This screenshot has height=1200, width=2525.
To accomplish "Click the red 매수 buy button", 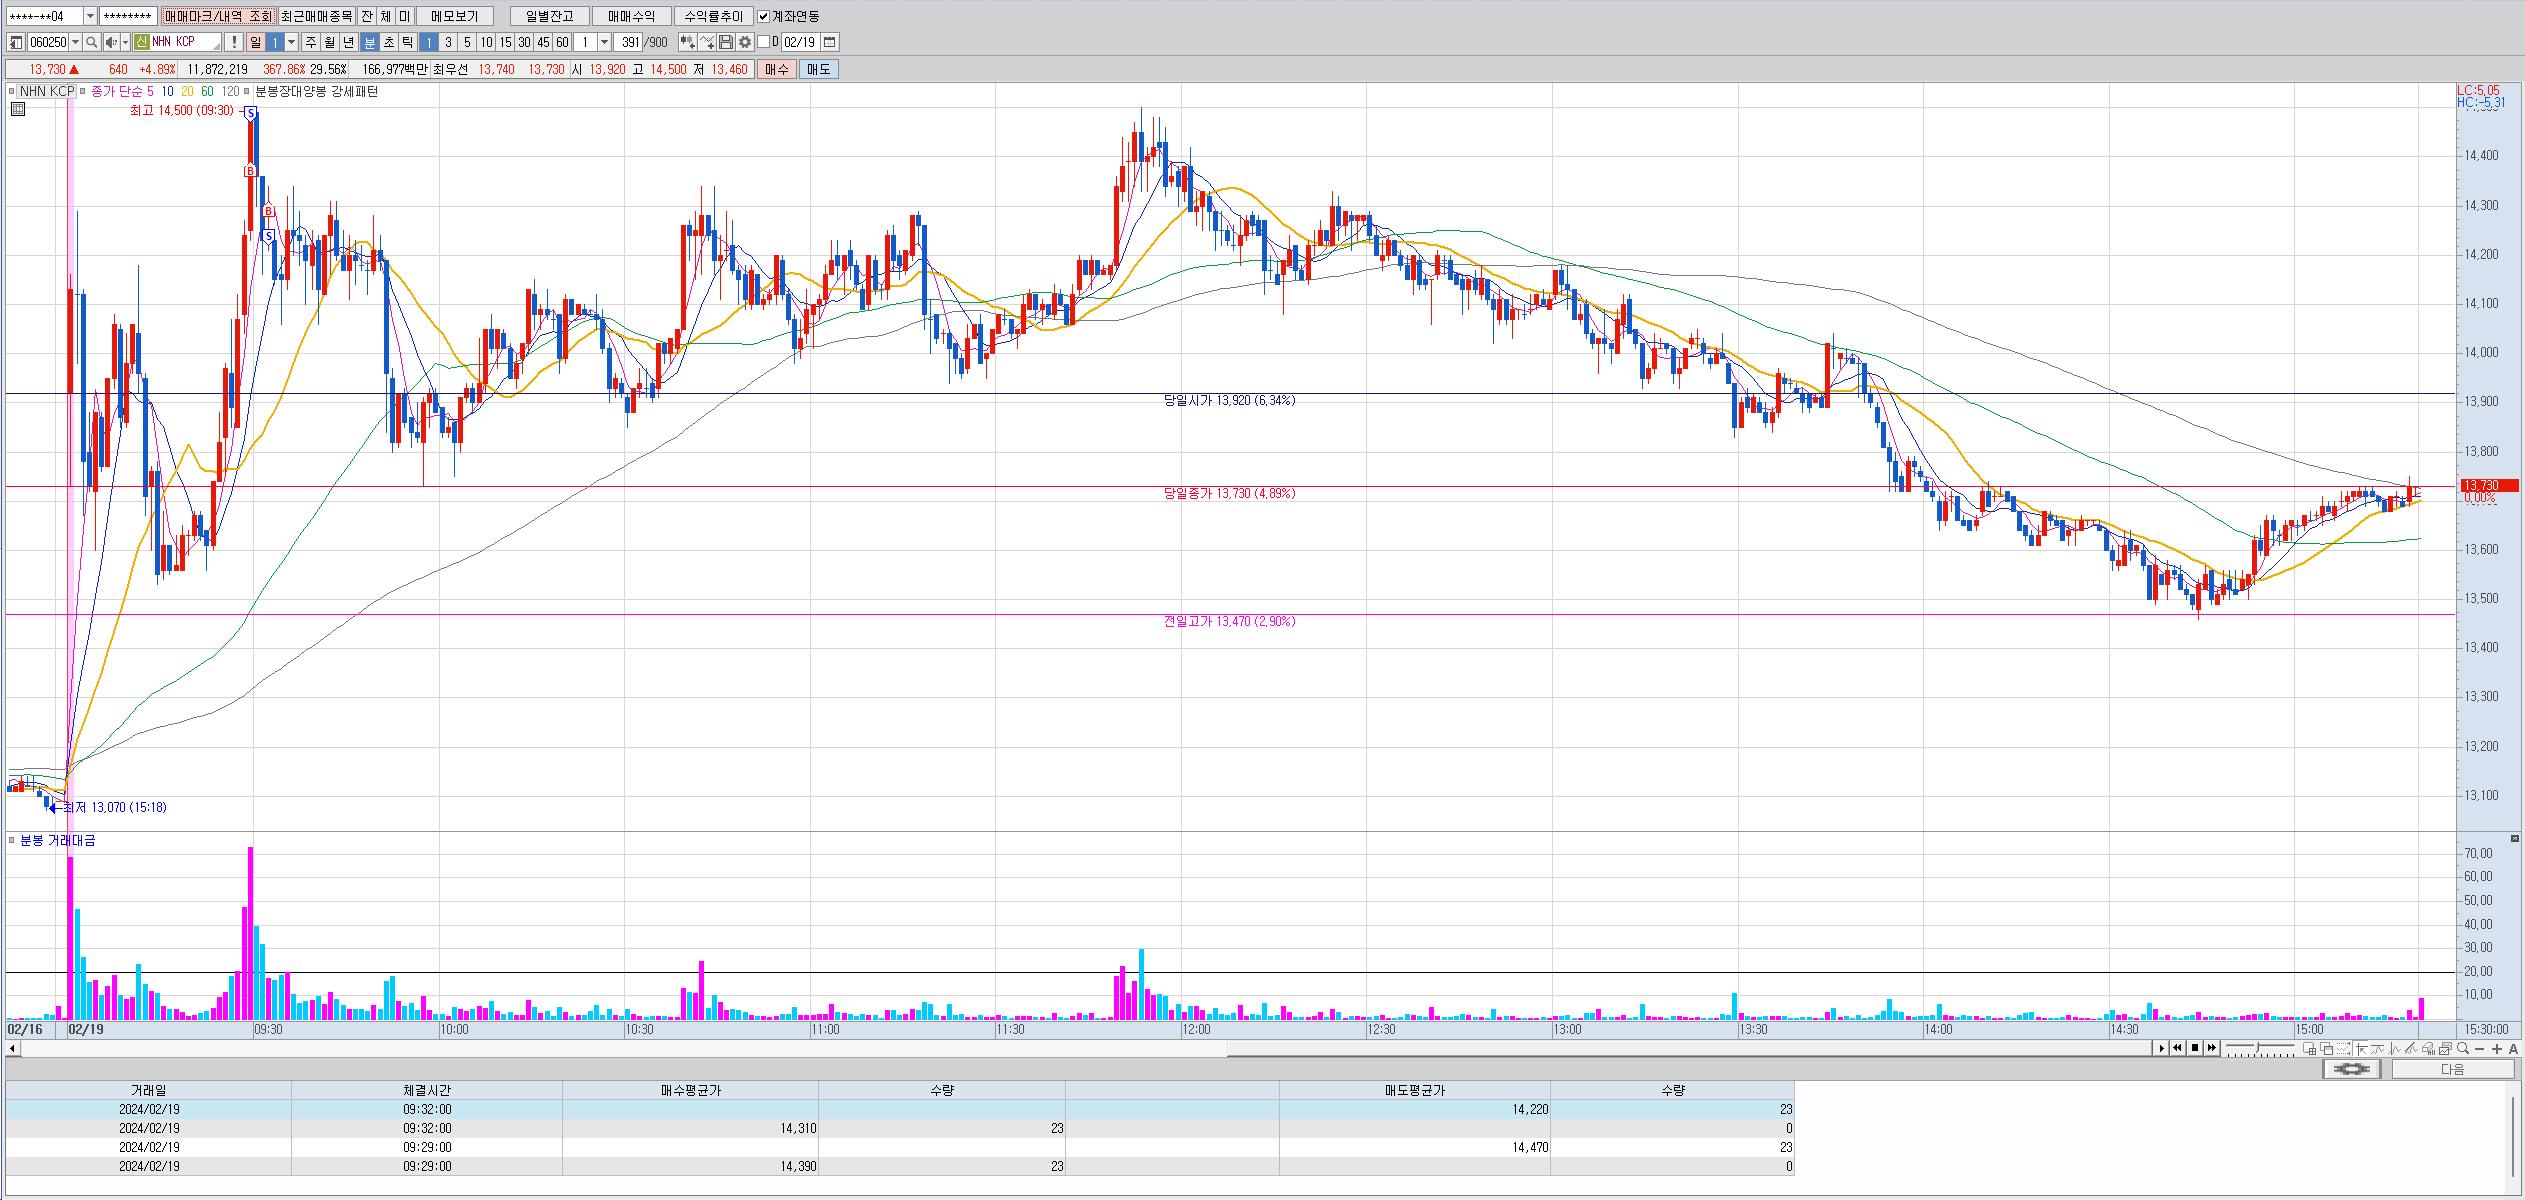I will tap(776, 69).
